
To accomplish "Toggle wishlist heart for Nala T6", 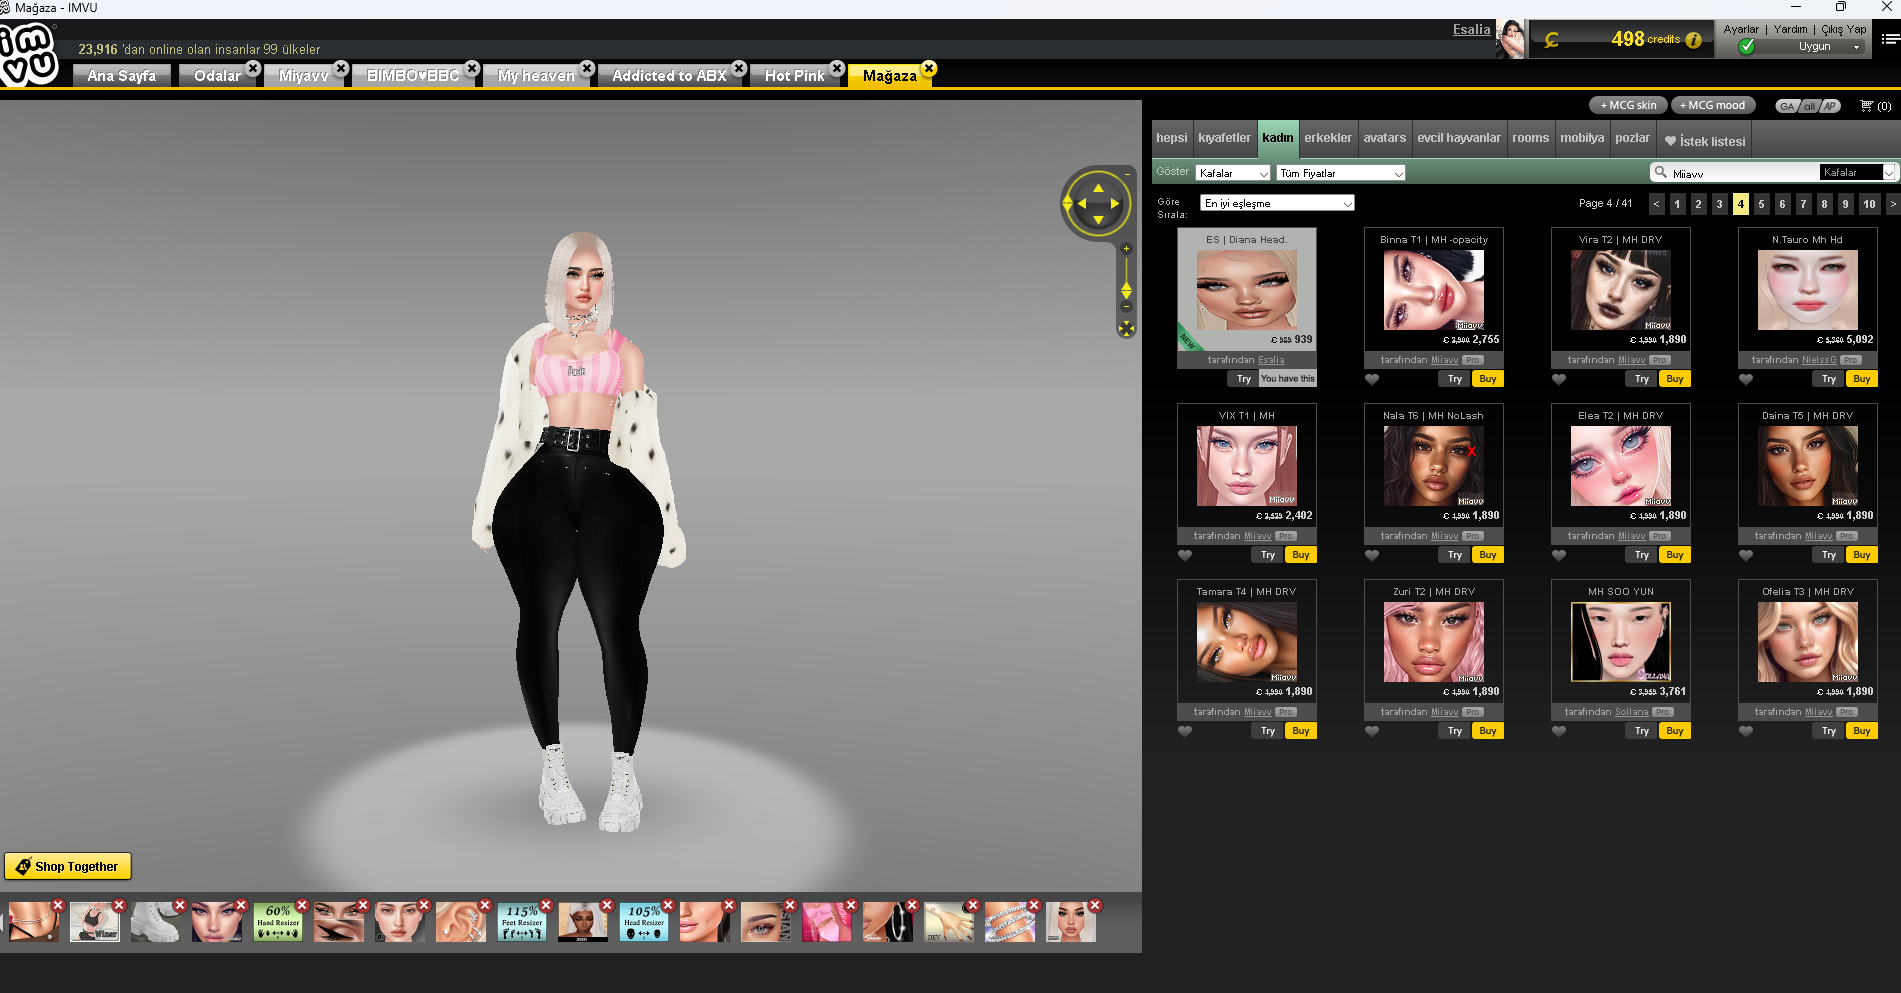I will click(1372, 555).
